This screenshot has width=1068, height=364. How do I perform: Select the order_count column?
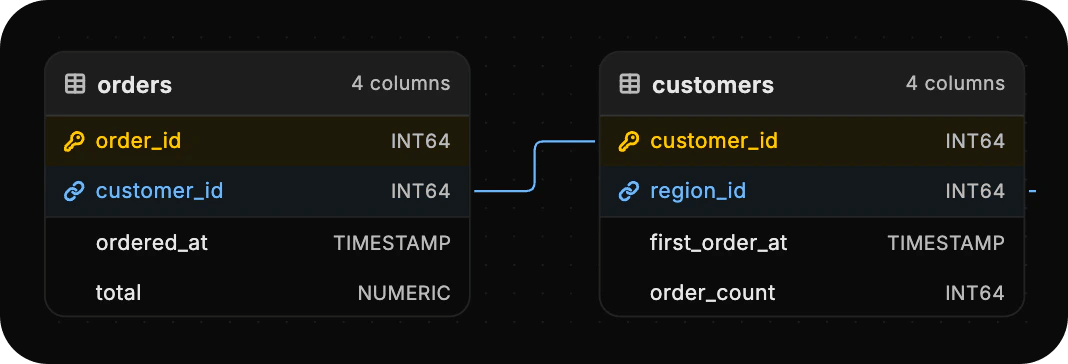[x=812, y=293]
